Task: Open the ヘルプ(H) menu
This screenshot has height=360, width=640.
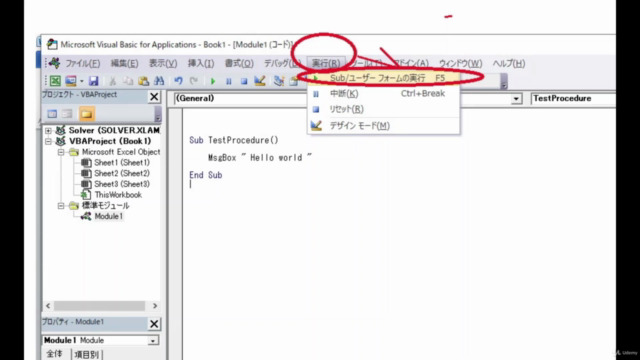Action: [x=509, y=63]
